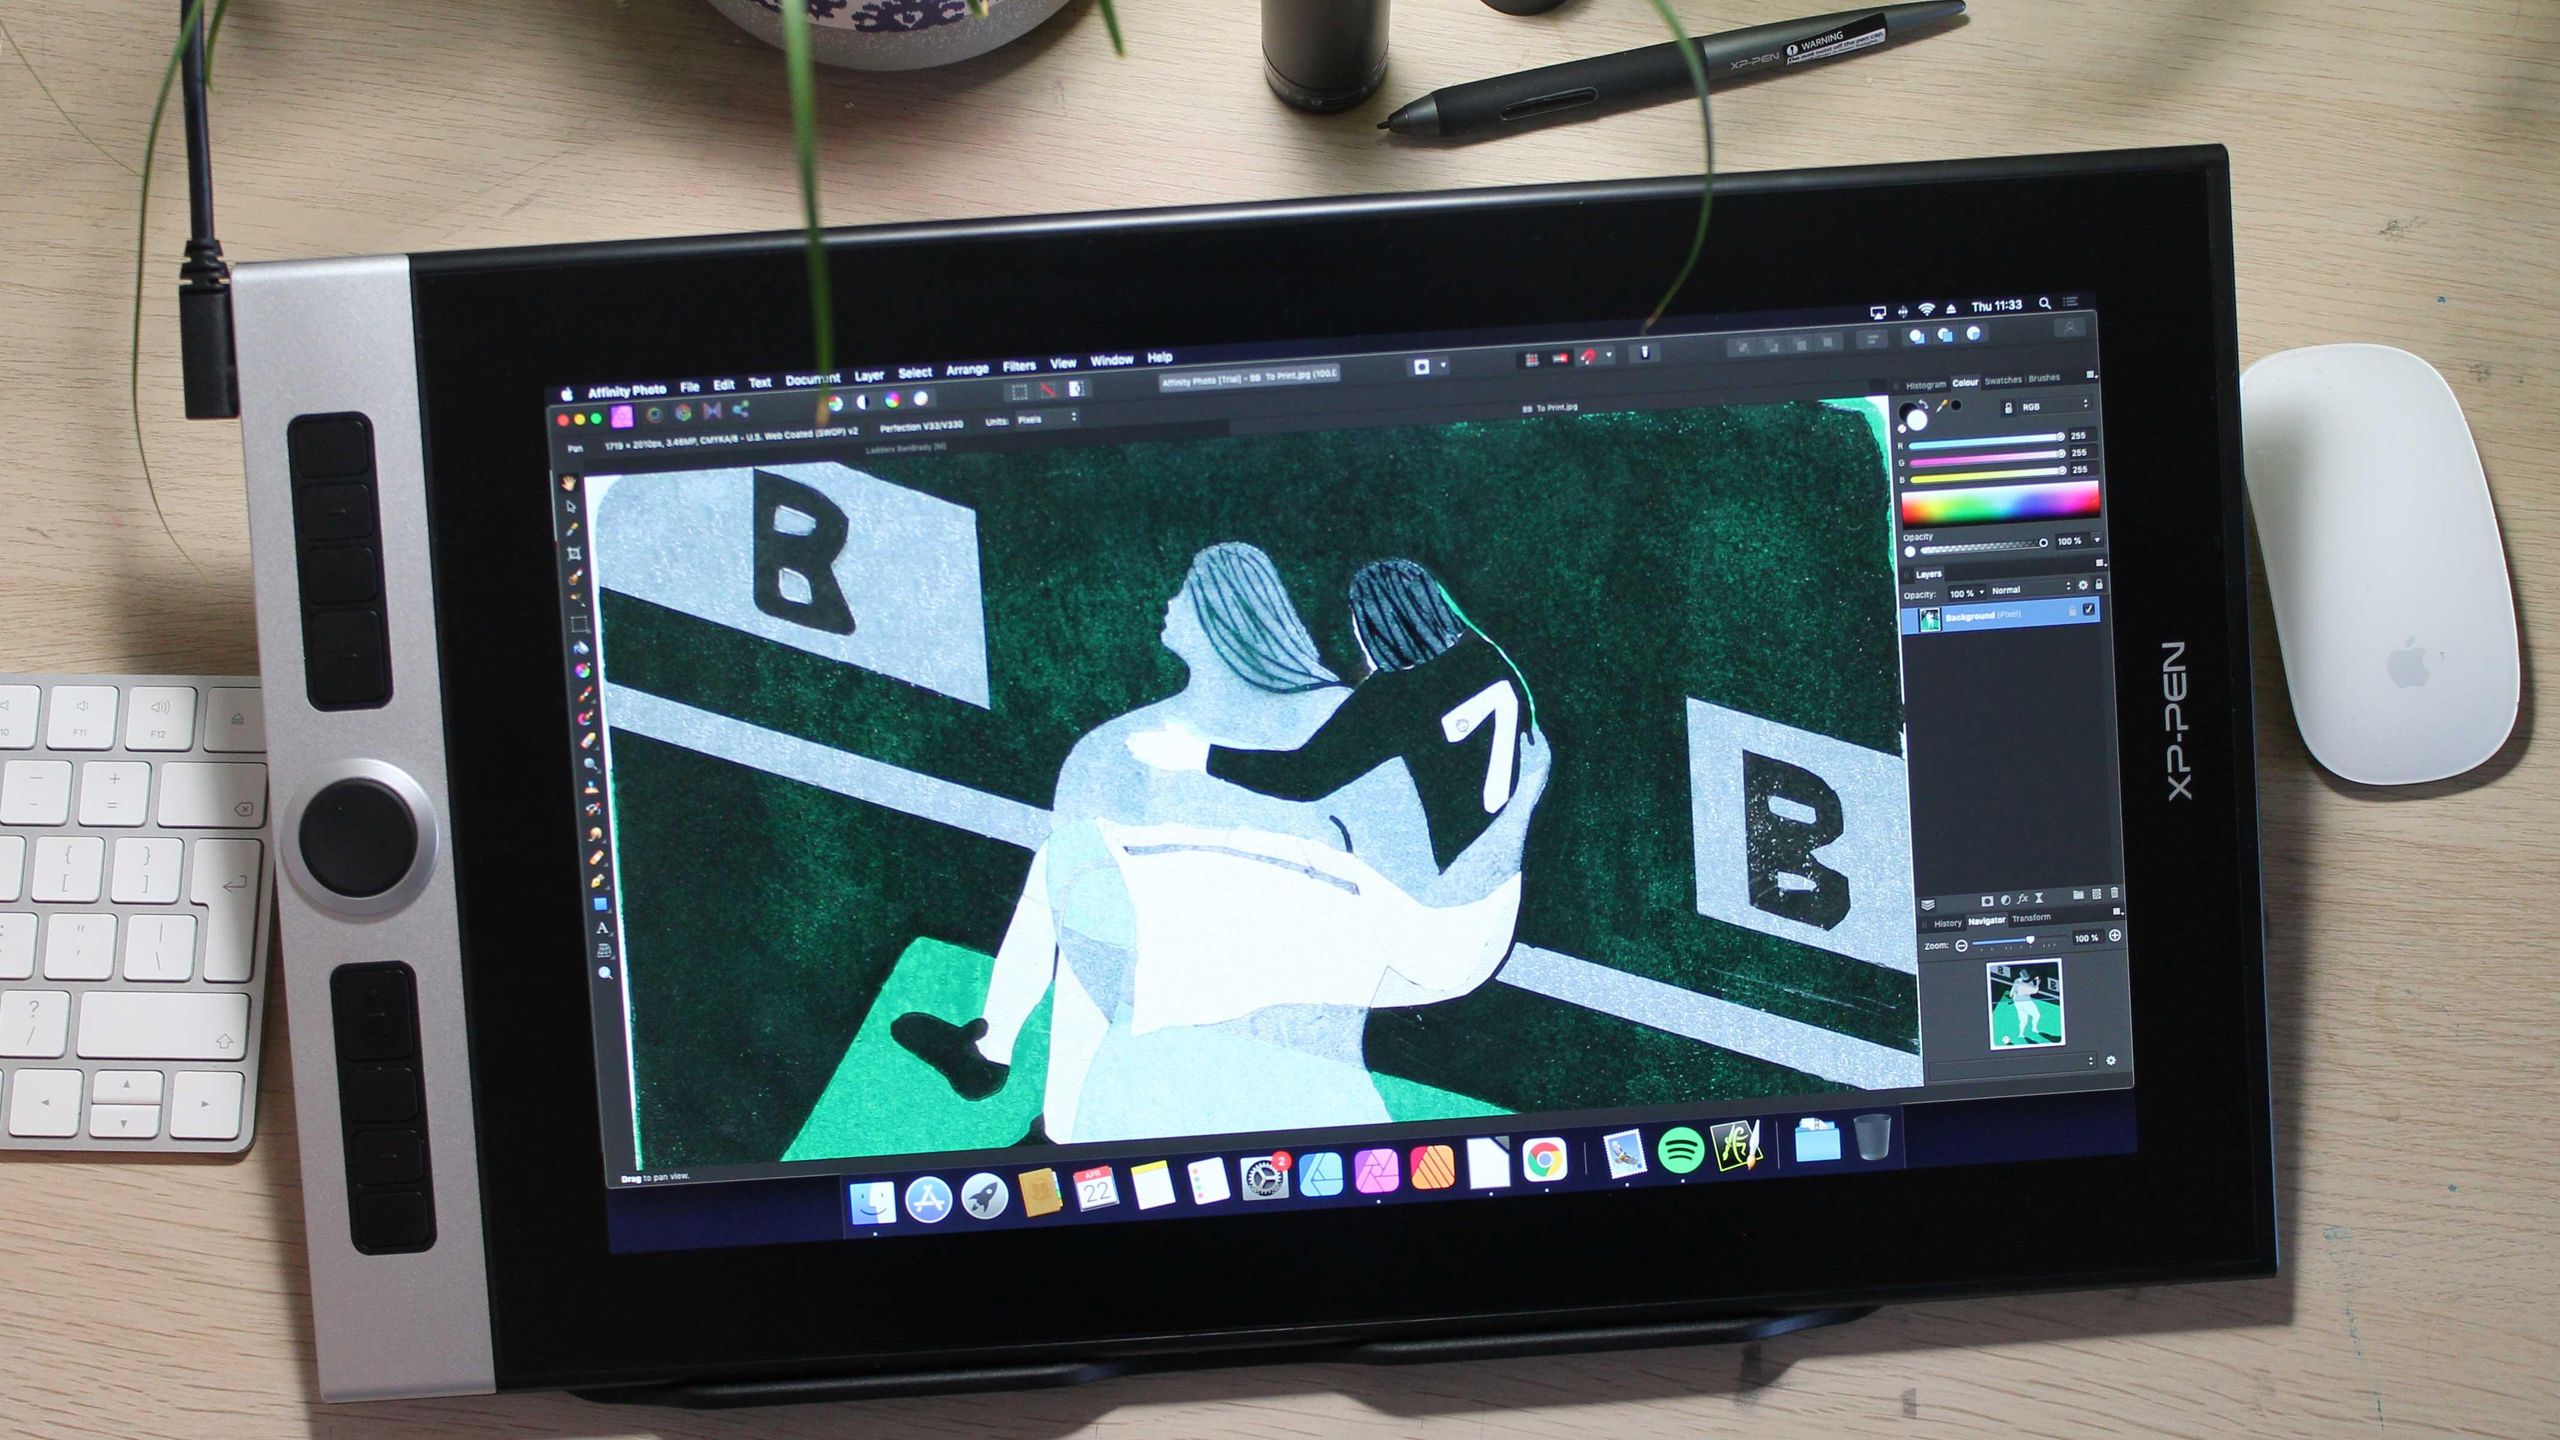
Task: Select the Flood Fill bucket tool
Action: (581, 648)
